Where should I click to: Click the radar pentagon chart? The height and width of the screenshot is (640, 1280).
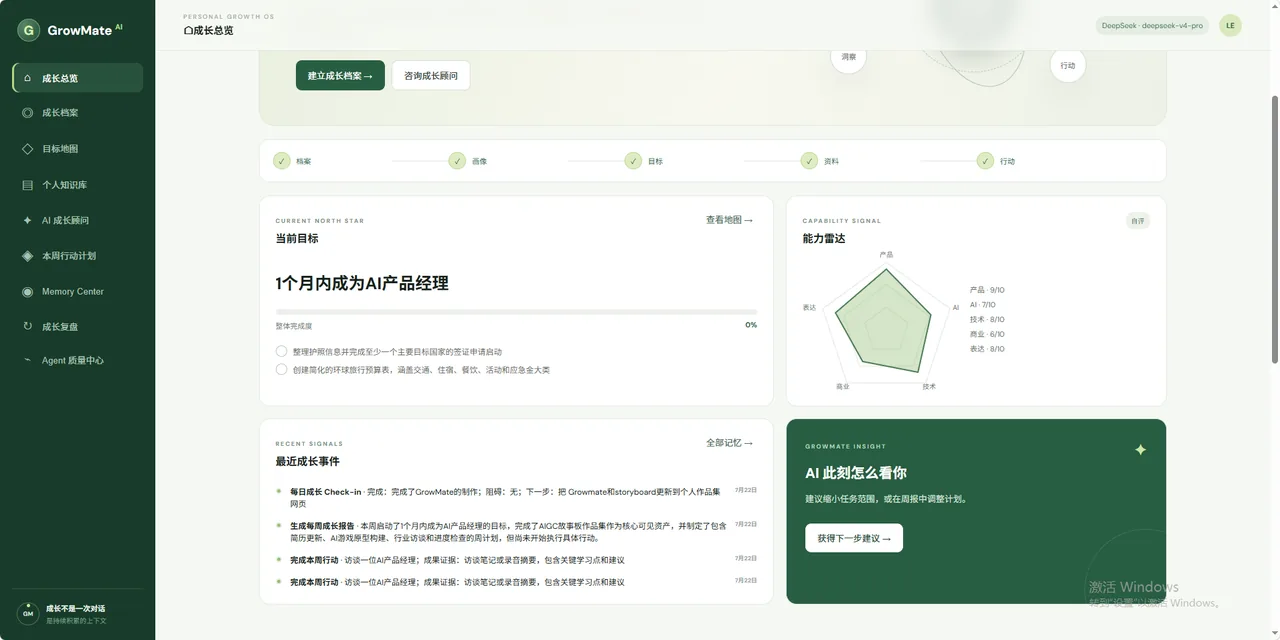pos(884,322)
